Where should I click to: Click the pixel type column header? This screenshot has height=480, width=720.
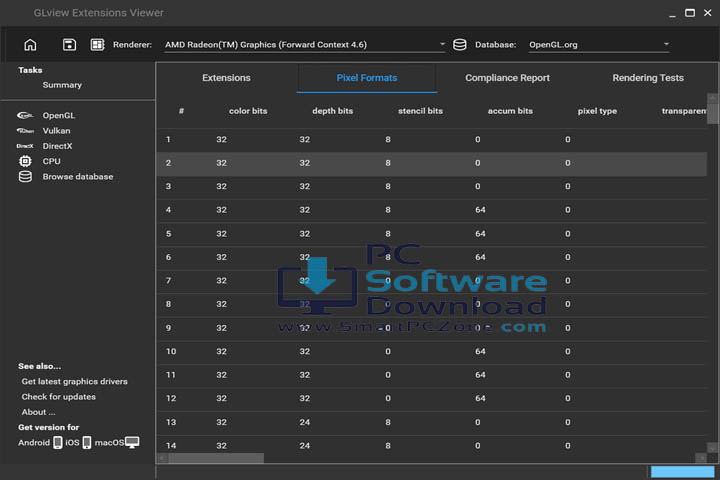click(597, 111)
